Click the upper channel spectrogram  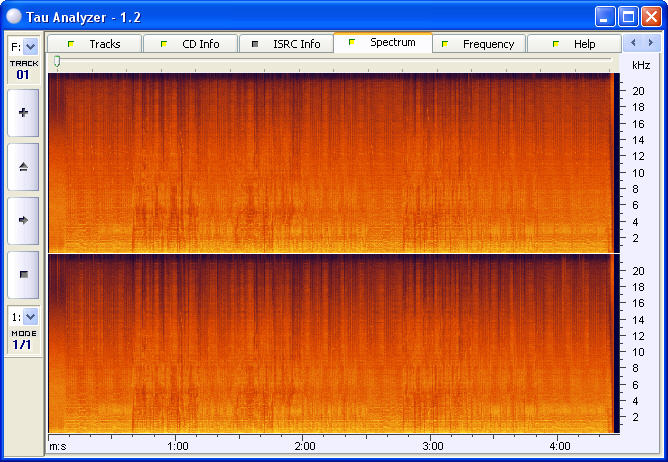330,162
